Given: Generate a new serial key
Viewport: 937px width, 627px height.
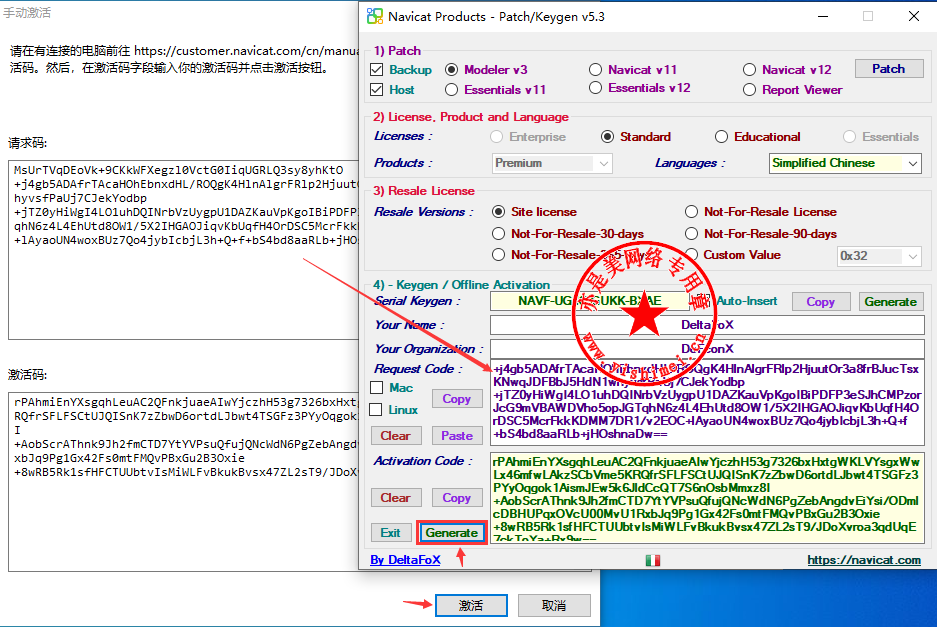Looking at the screenshot, I should (890, 302).
